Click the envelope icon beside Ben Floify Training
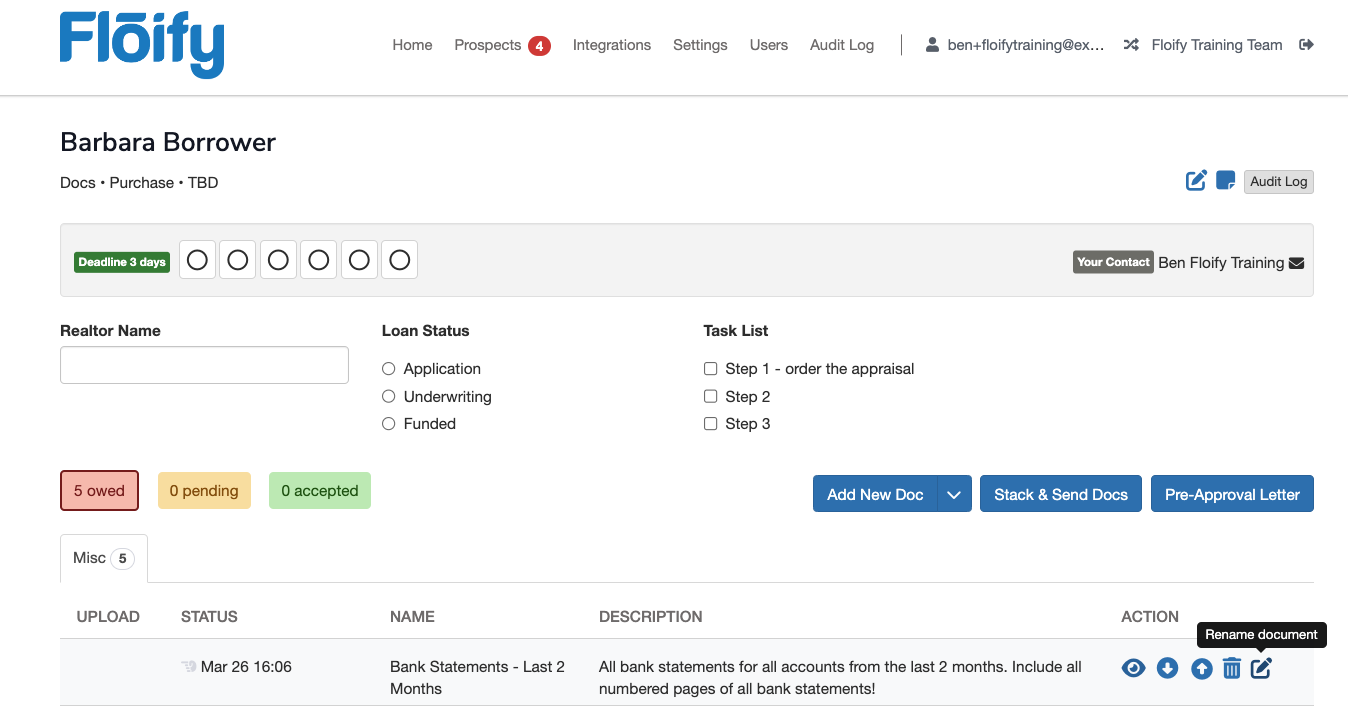Image resolution: width=1348 pixels, height=709 pixels. coord(1297,263)
